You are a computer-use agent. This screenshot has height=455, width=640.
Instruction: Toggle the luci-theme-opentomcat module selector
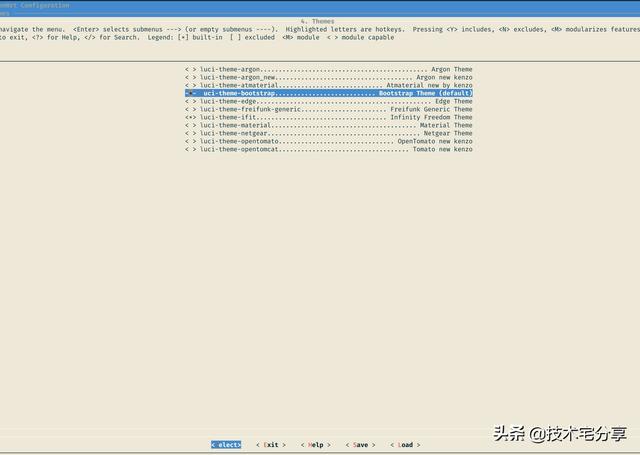tap(191, 149)
